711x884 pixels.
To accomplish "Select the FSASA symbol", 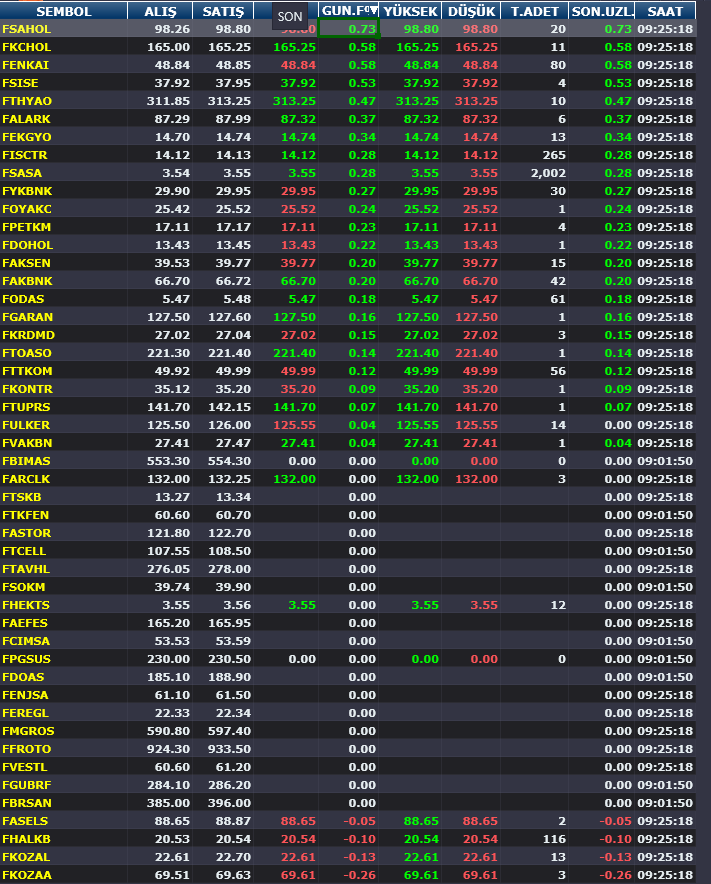I will tap(22, 173).
